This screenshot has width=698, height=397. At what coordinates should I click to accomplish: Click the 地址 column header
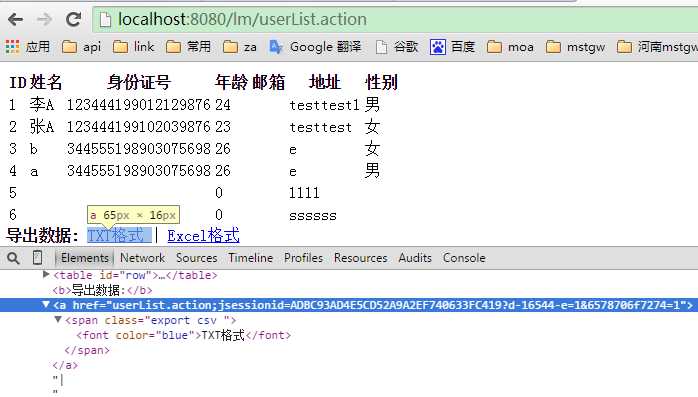coord(325,82)
